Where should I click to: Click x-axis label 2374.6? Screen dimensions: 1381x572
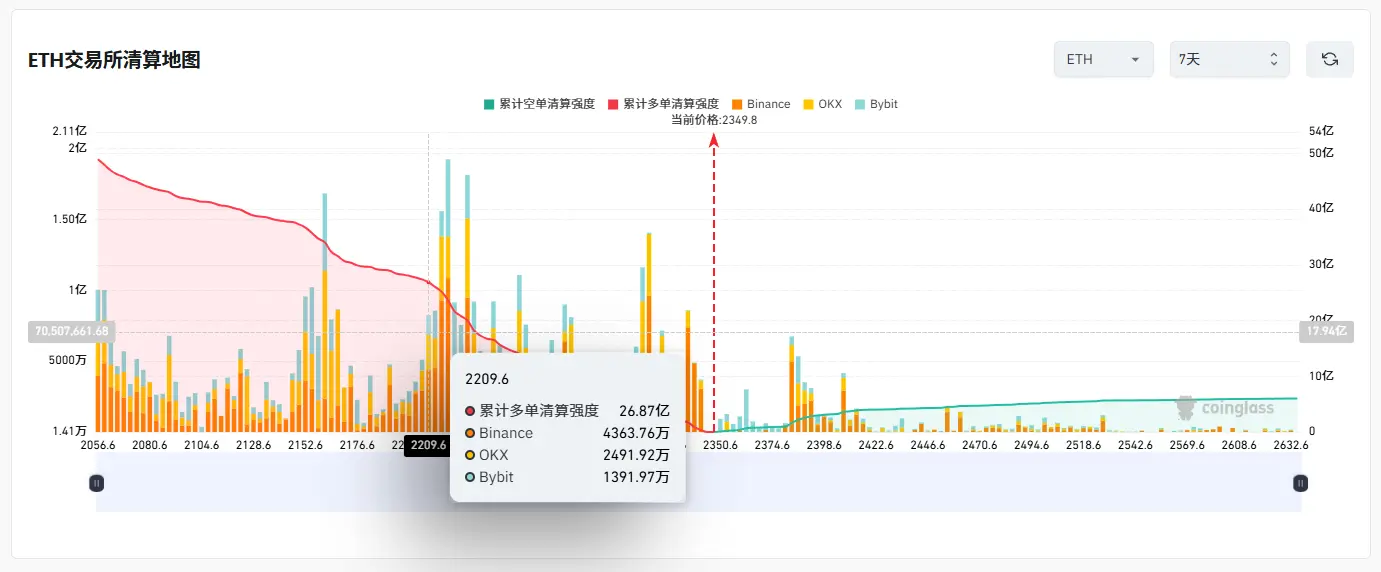(772, 446)
